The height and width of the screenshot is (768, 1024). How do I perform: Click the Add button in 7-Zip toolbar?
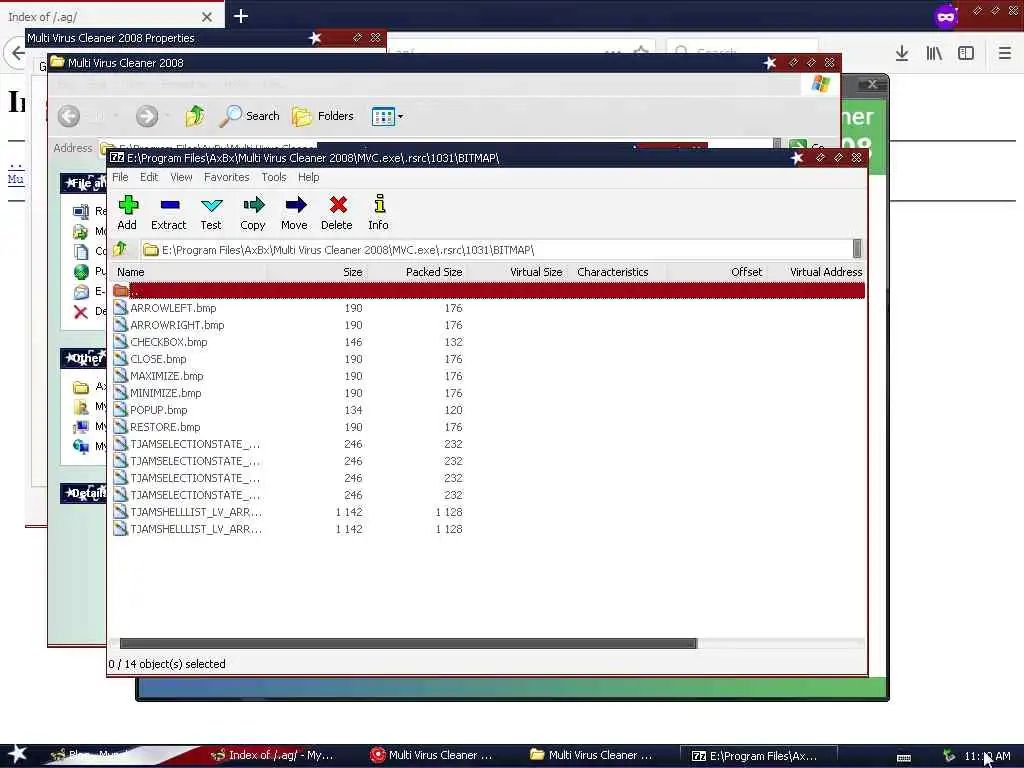click(x=127, y=213)
